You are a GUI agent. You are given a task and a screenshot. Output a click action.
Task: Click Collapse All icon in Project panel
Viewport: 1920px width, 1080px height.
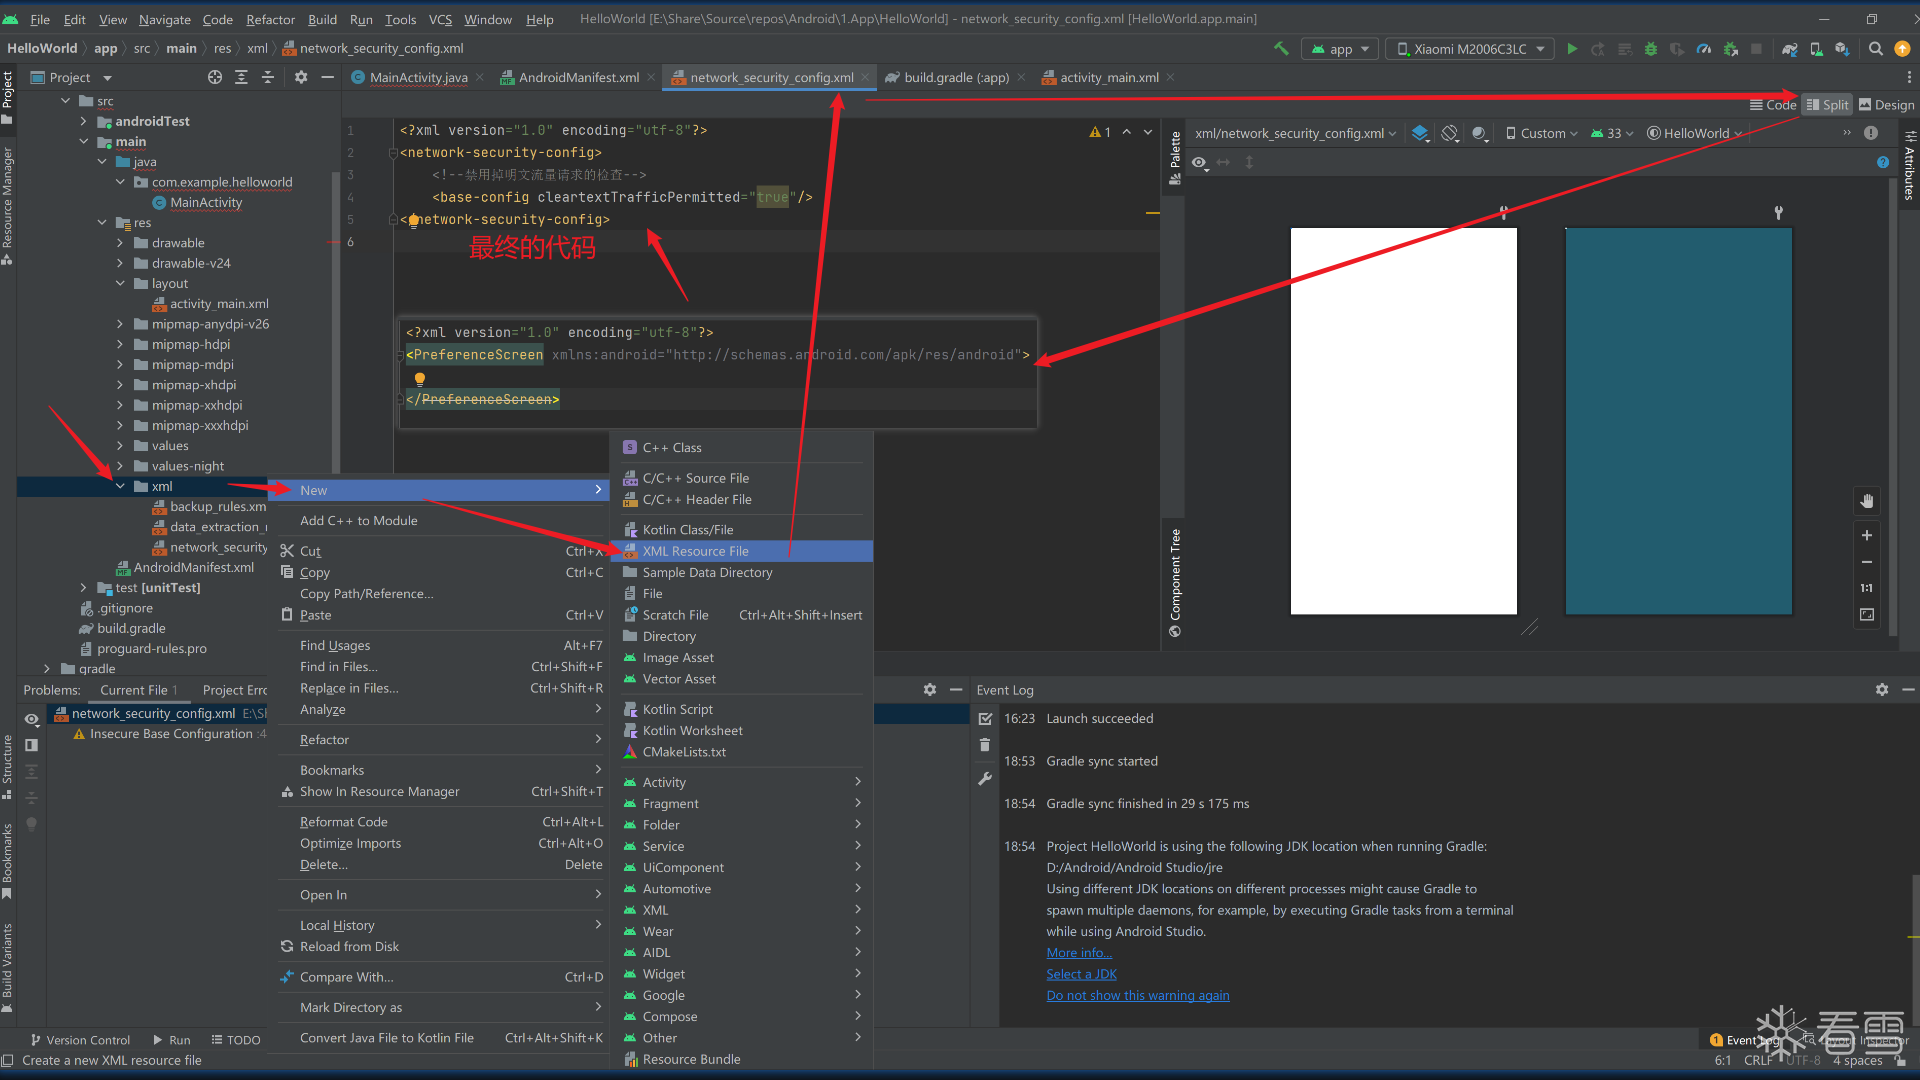click(267, 77)
